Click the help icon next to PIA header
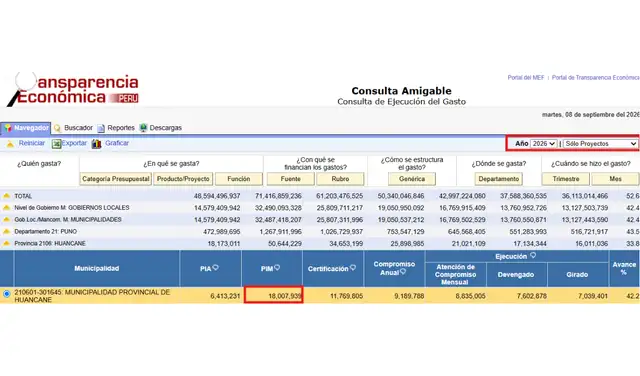This screenshot has width=640, height=376. pyautogui.click(x=216, y=267)
